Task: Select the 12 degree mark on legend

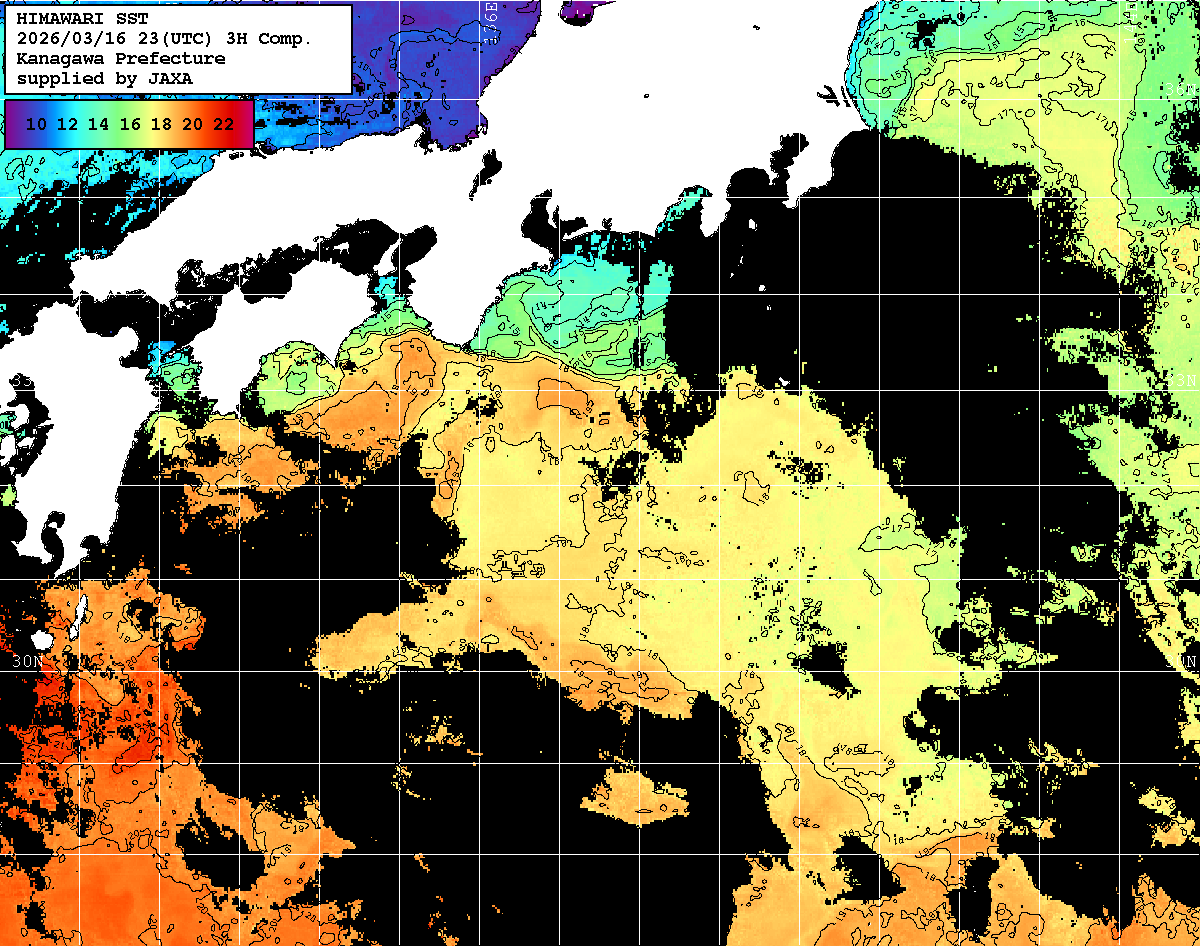Action: point(67,124)
